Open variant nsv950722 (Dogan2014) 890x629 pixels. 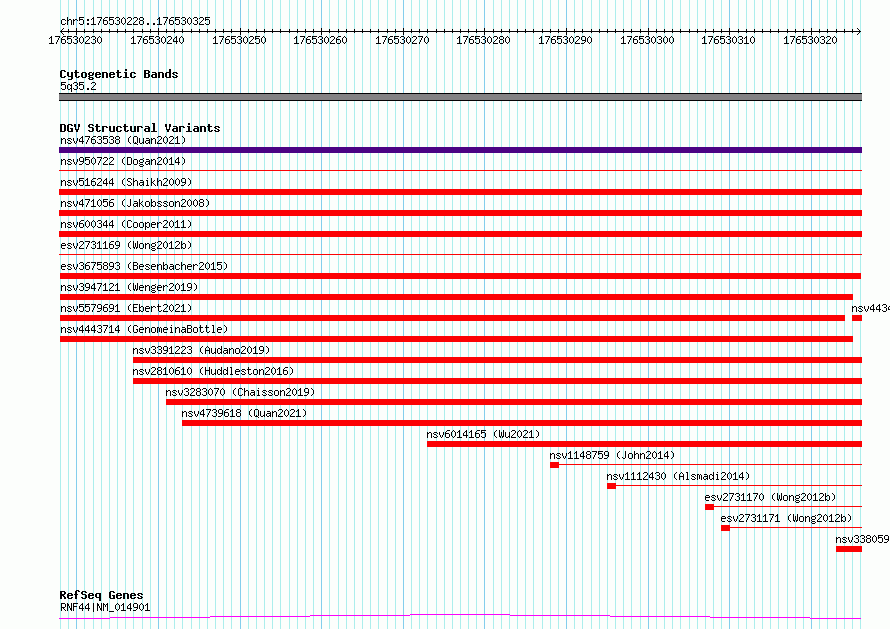(x=123, y=161)
